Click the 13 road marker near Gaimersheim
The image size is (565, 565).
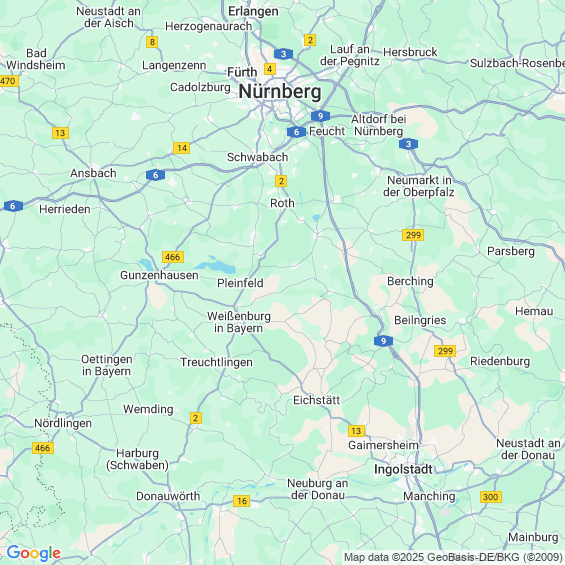pyautogui.click(x=356, y=431)
